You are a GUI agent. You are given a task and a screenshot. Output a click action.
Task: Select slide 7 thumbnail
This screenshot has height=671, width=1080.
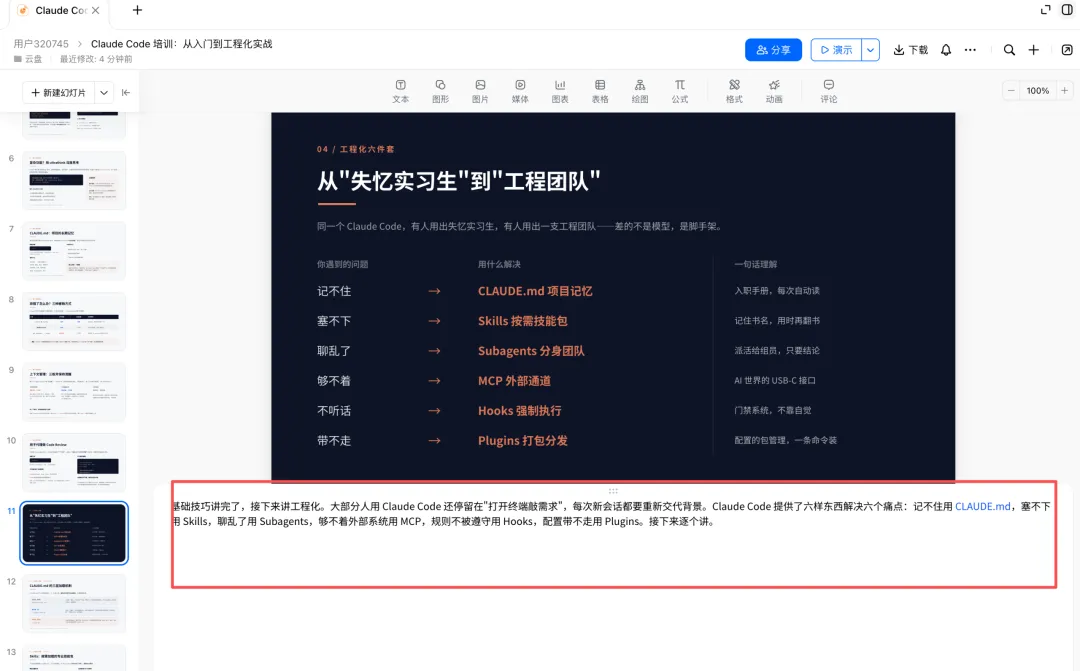pos(74,250)
